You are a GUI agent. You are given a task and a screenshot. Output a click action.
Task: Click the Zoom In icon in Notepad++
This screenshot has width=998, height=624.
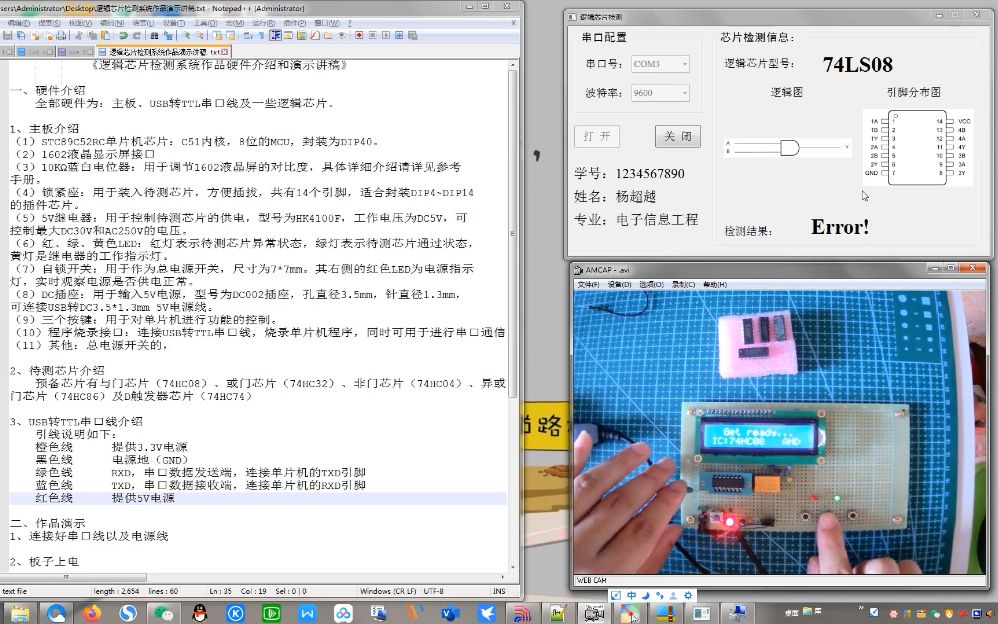click(185, 35)
